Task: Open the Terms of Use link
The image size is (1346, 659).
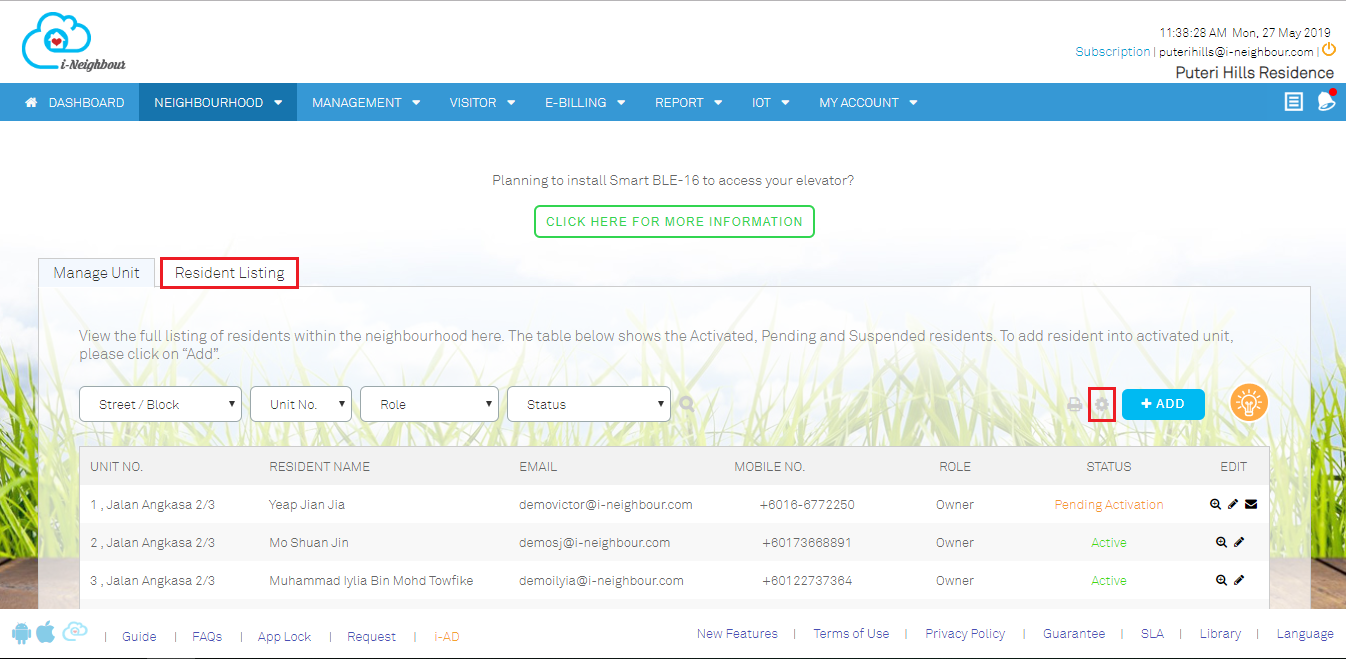Action: click(x=851, y=633)
